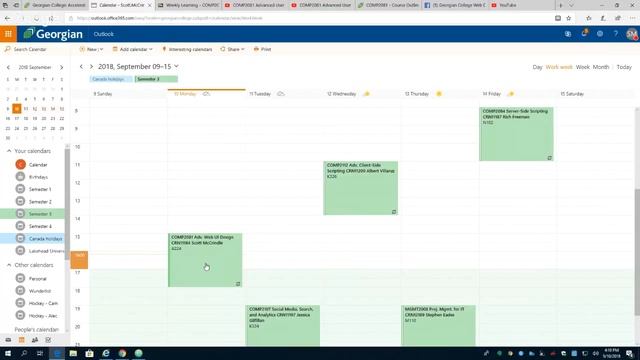The width and height of the screenshot is (640, 360).
Task: Click the Search Calendar field
Action: click(34, 49)
